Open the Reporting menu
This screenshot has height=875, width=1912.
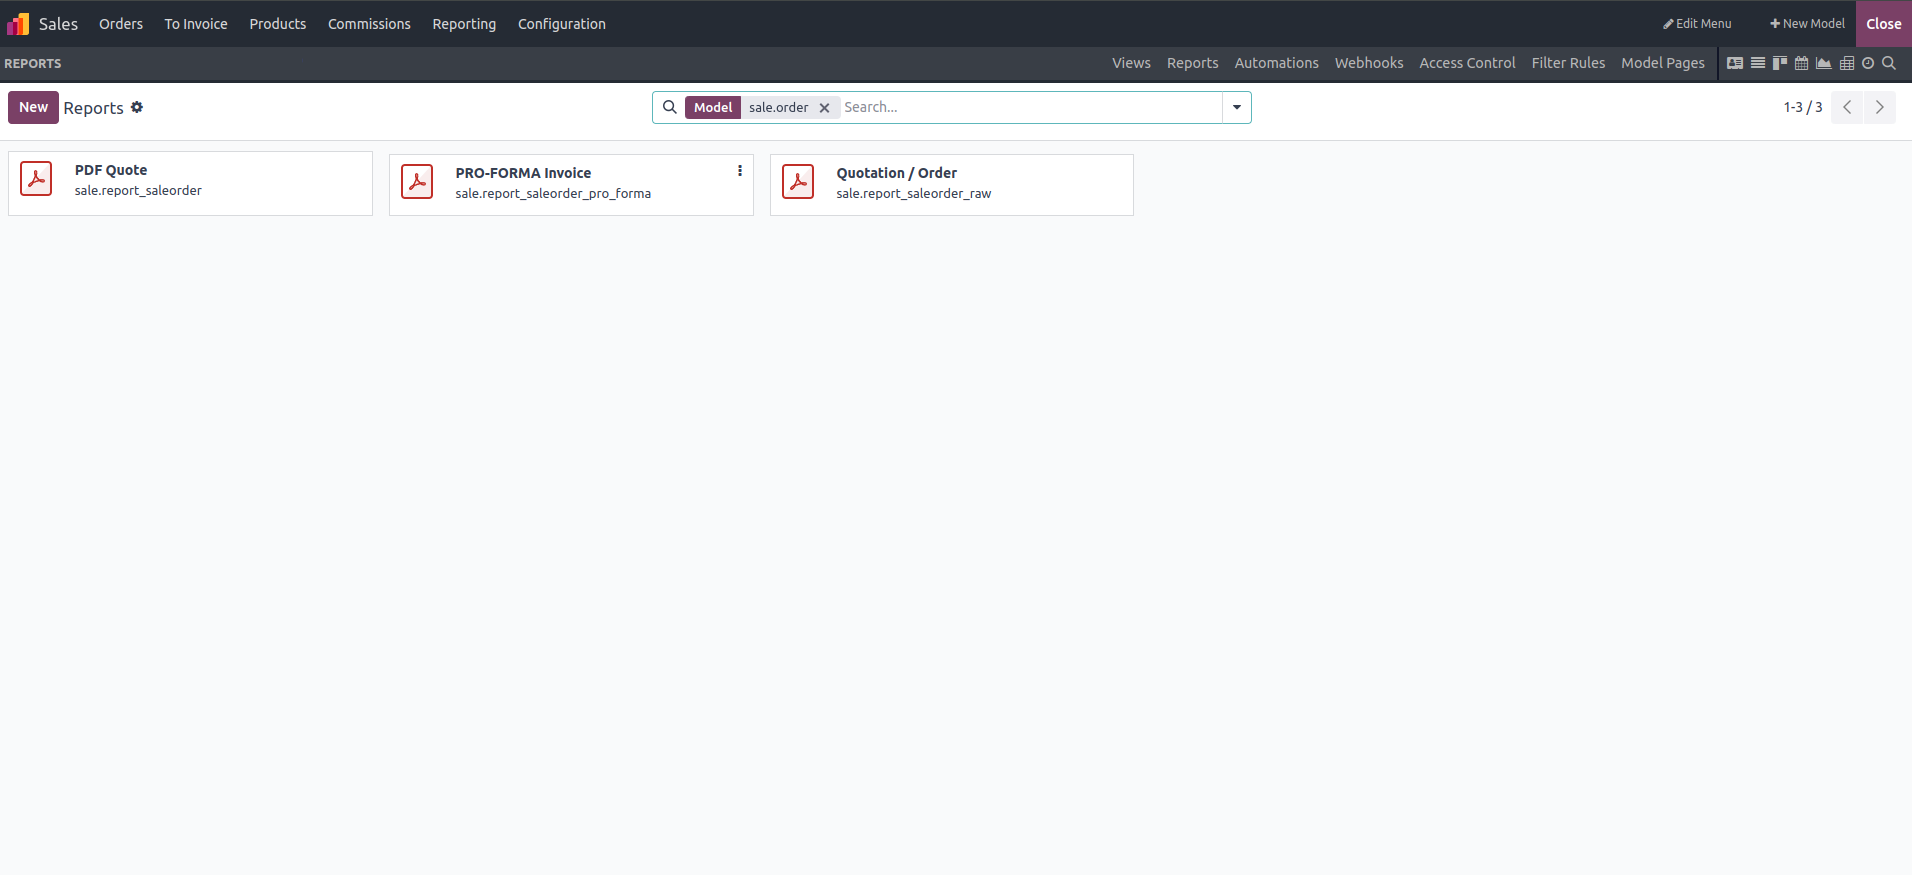pyautogui.click(x=464, y=24)
